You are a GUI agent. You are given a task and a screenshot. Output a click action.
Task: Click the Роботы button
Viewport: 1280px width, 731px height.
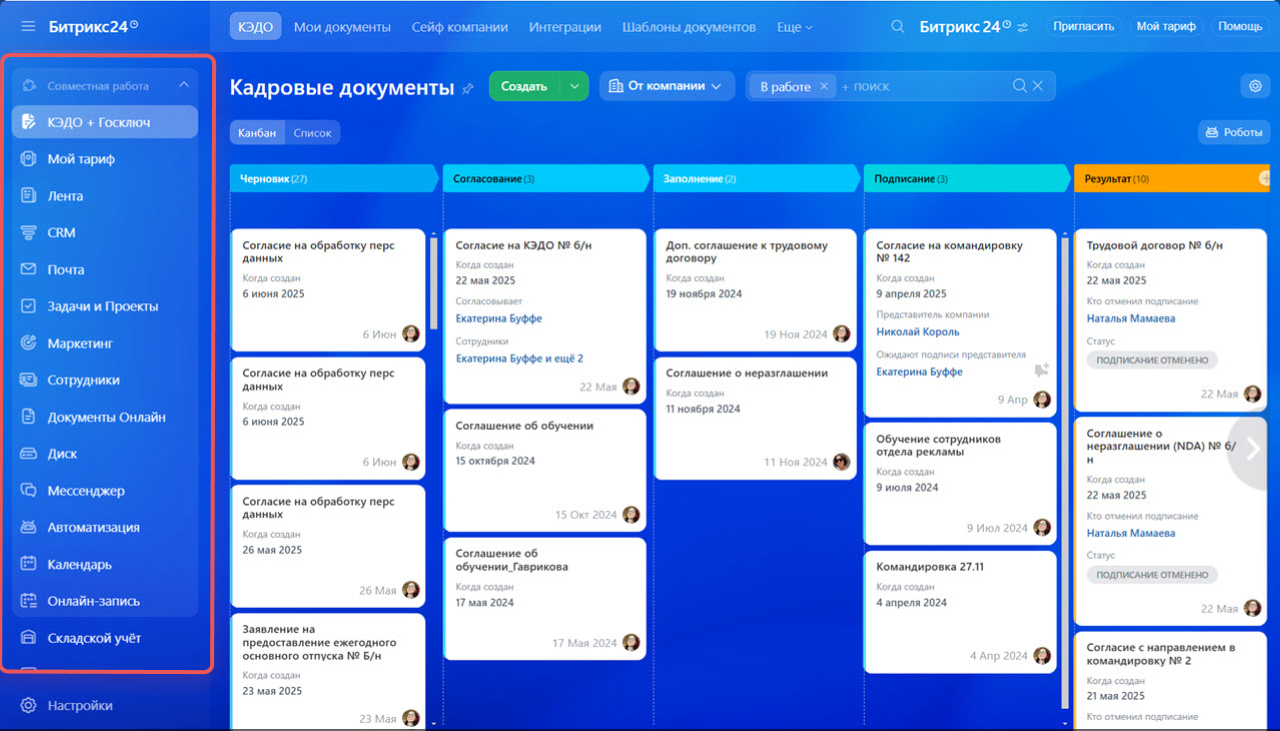click(x=1234, y=132)
